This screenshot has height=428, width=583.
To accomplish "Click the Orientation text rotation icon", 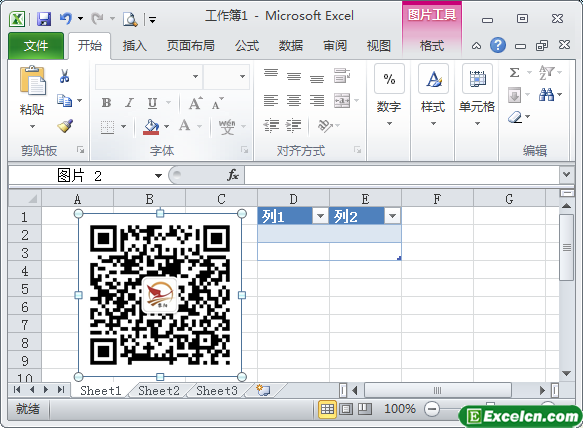I will click(x=325, y=126).
